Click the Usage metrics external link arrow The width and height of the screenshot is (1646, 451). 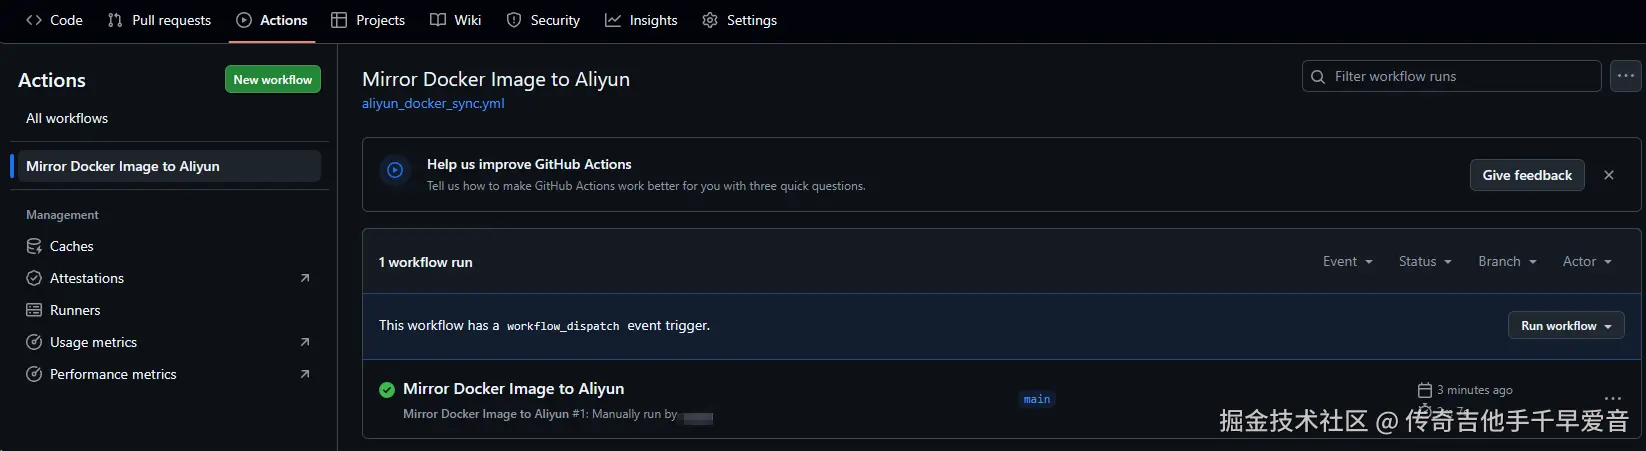(305, 342)
